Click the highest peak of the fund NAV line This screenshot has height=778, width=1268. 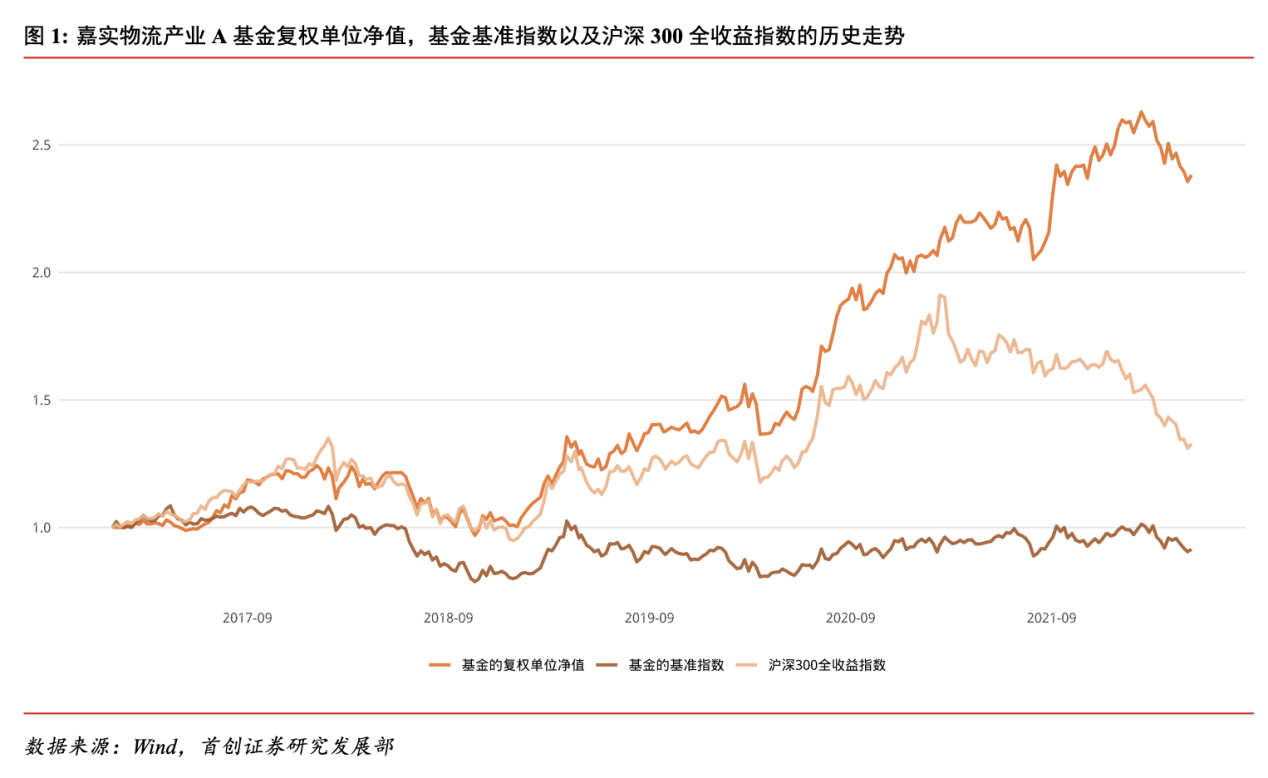click(x=1141, y=112)
